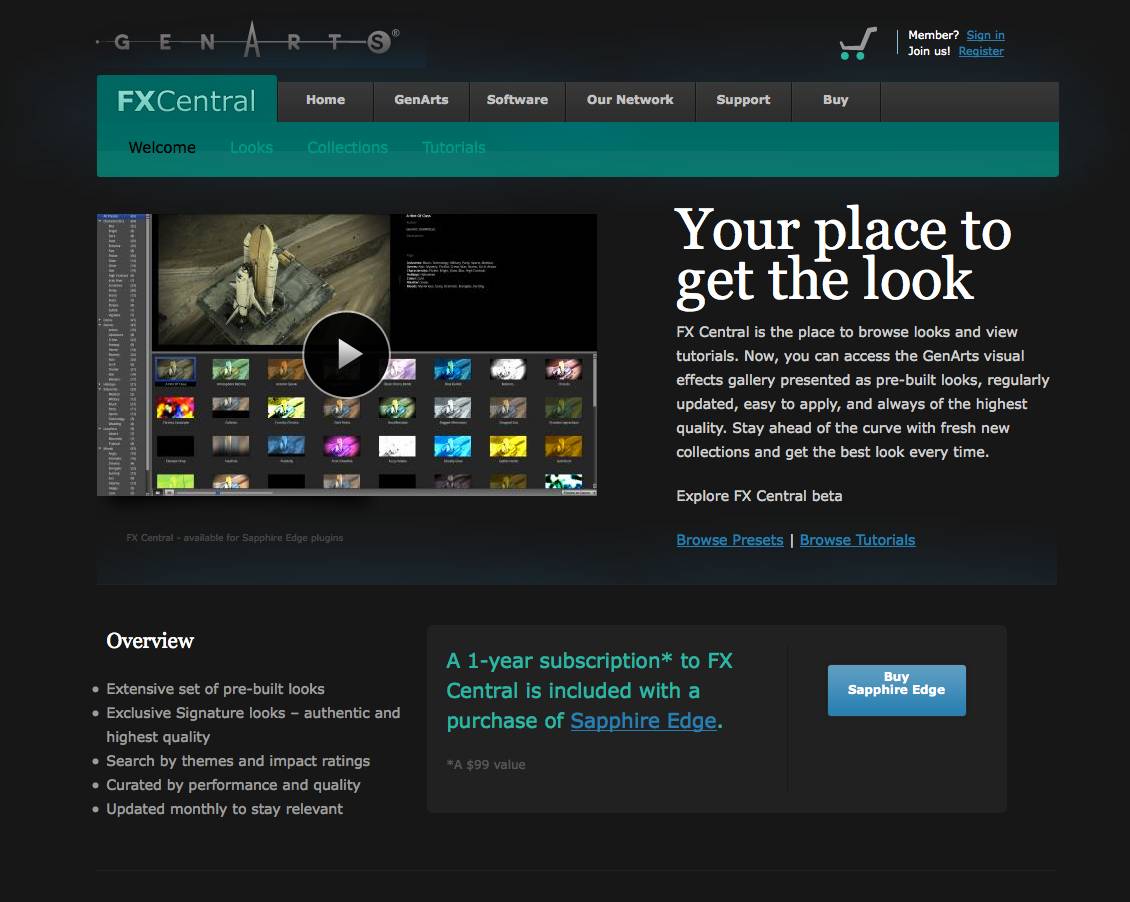Click the Browse Tutorials link
This screenshot has width=1130, height=902.
[x=857, y=540]
